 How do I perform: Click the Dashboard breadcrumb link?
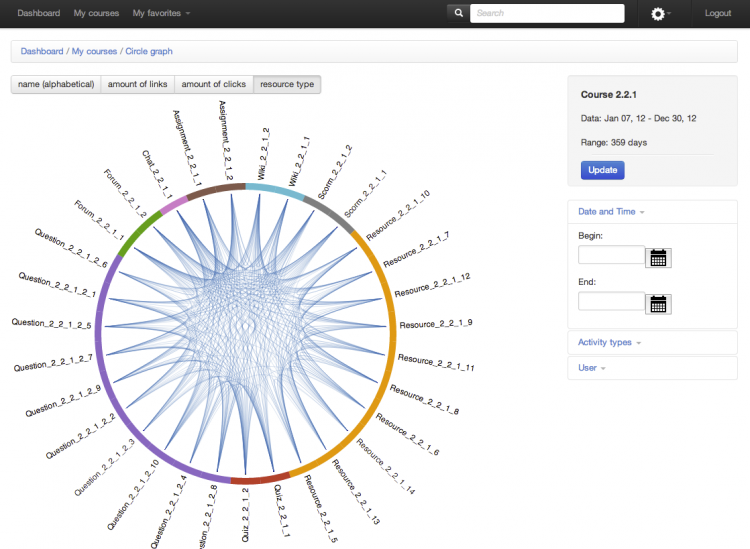tap(41, 50)
